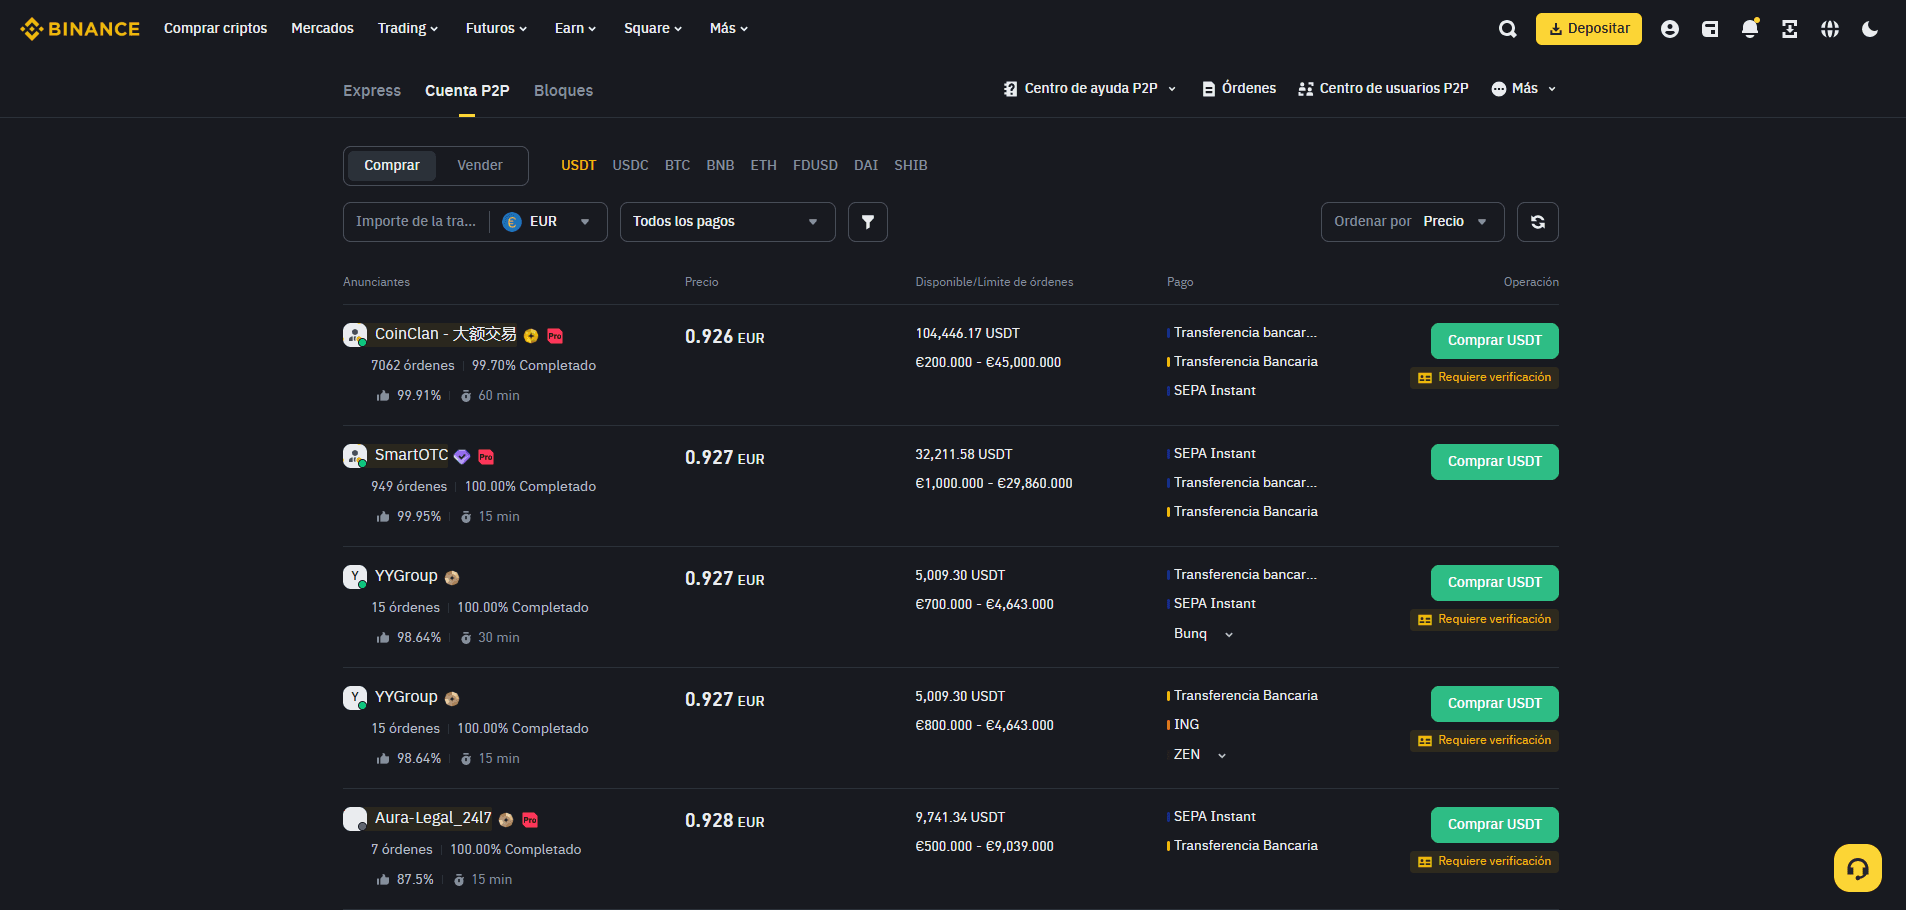Open the language globe icon
Image resolution: width=1906 pixels, height=910 pixels.
click(1830, 29)
